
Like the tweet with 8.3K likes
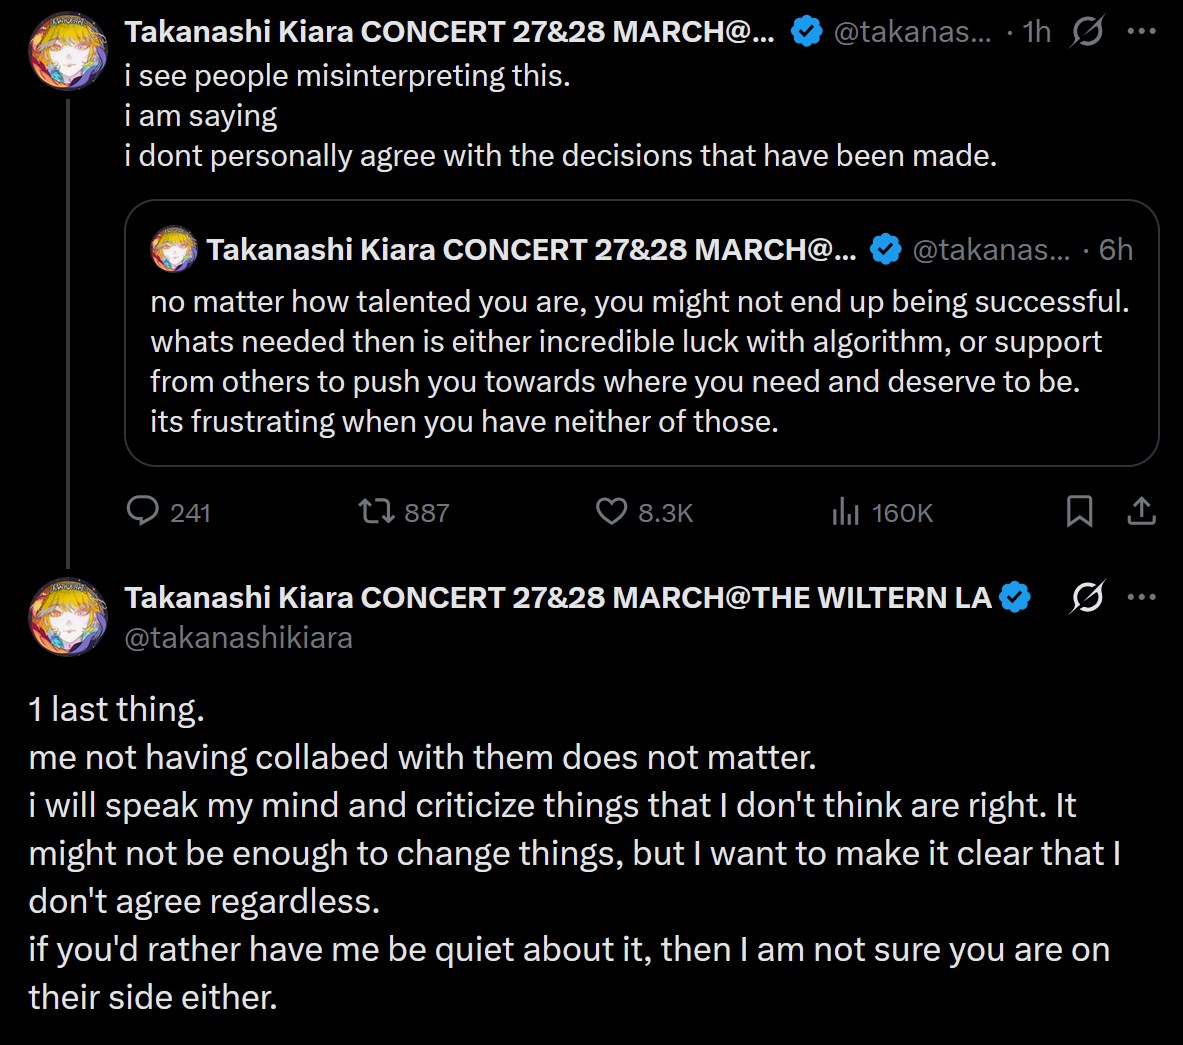pos(611,512)
